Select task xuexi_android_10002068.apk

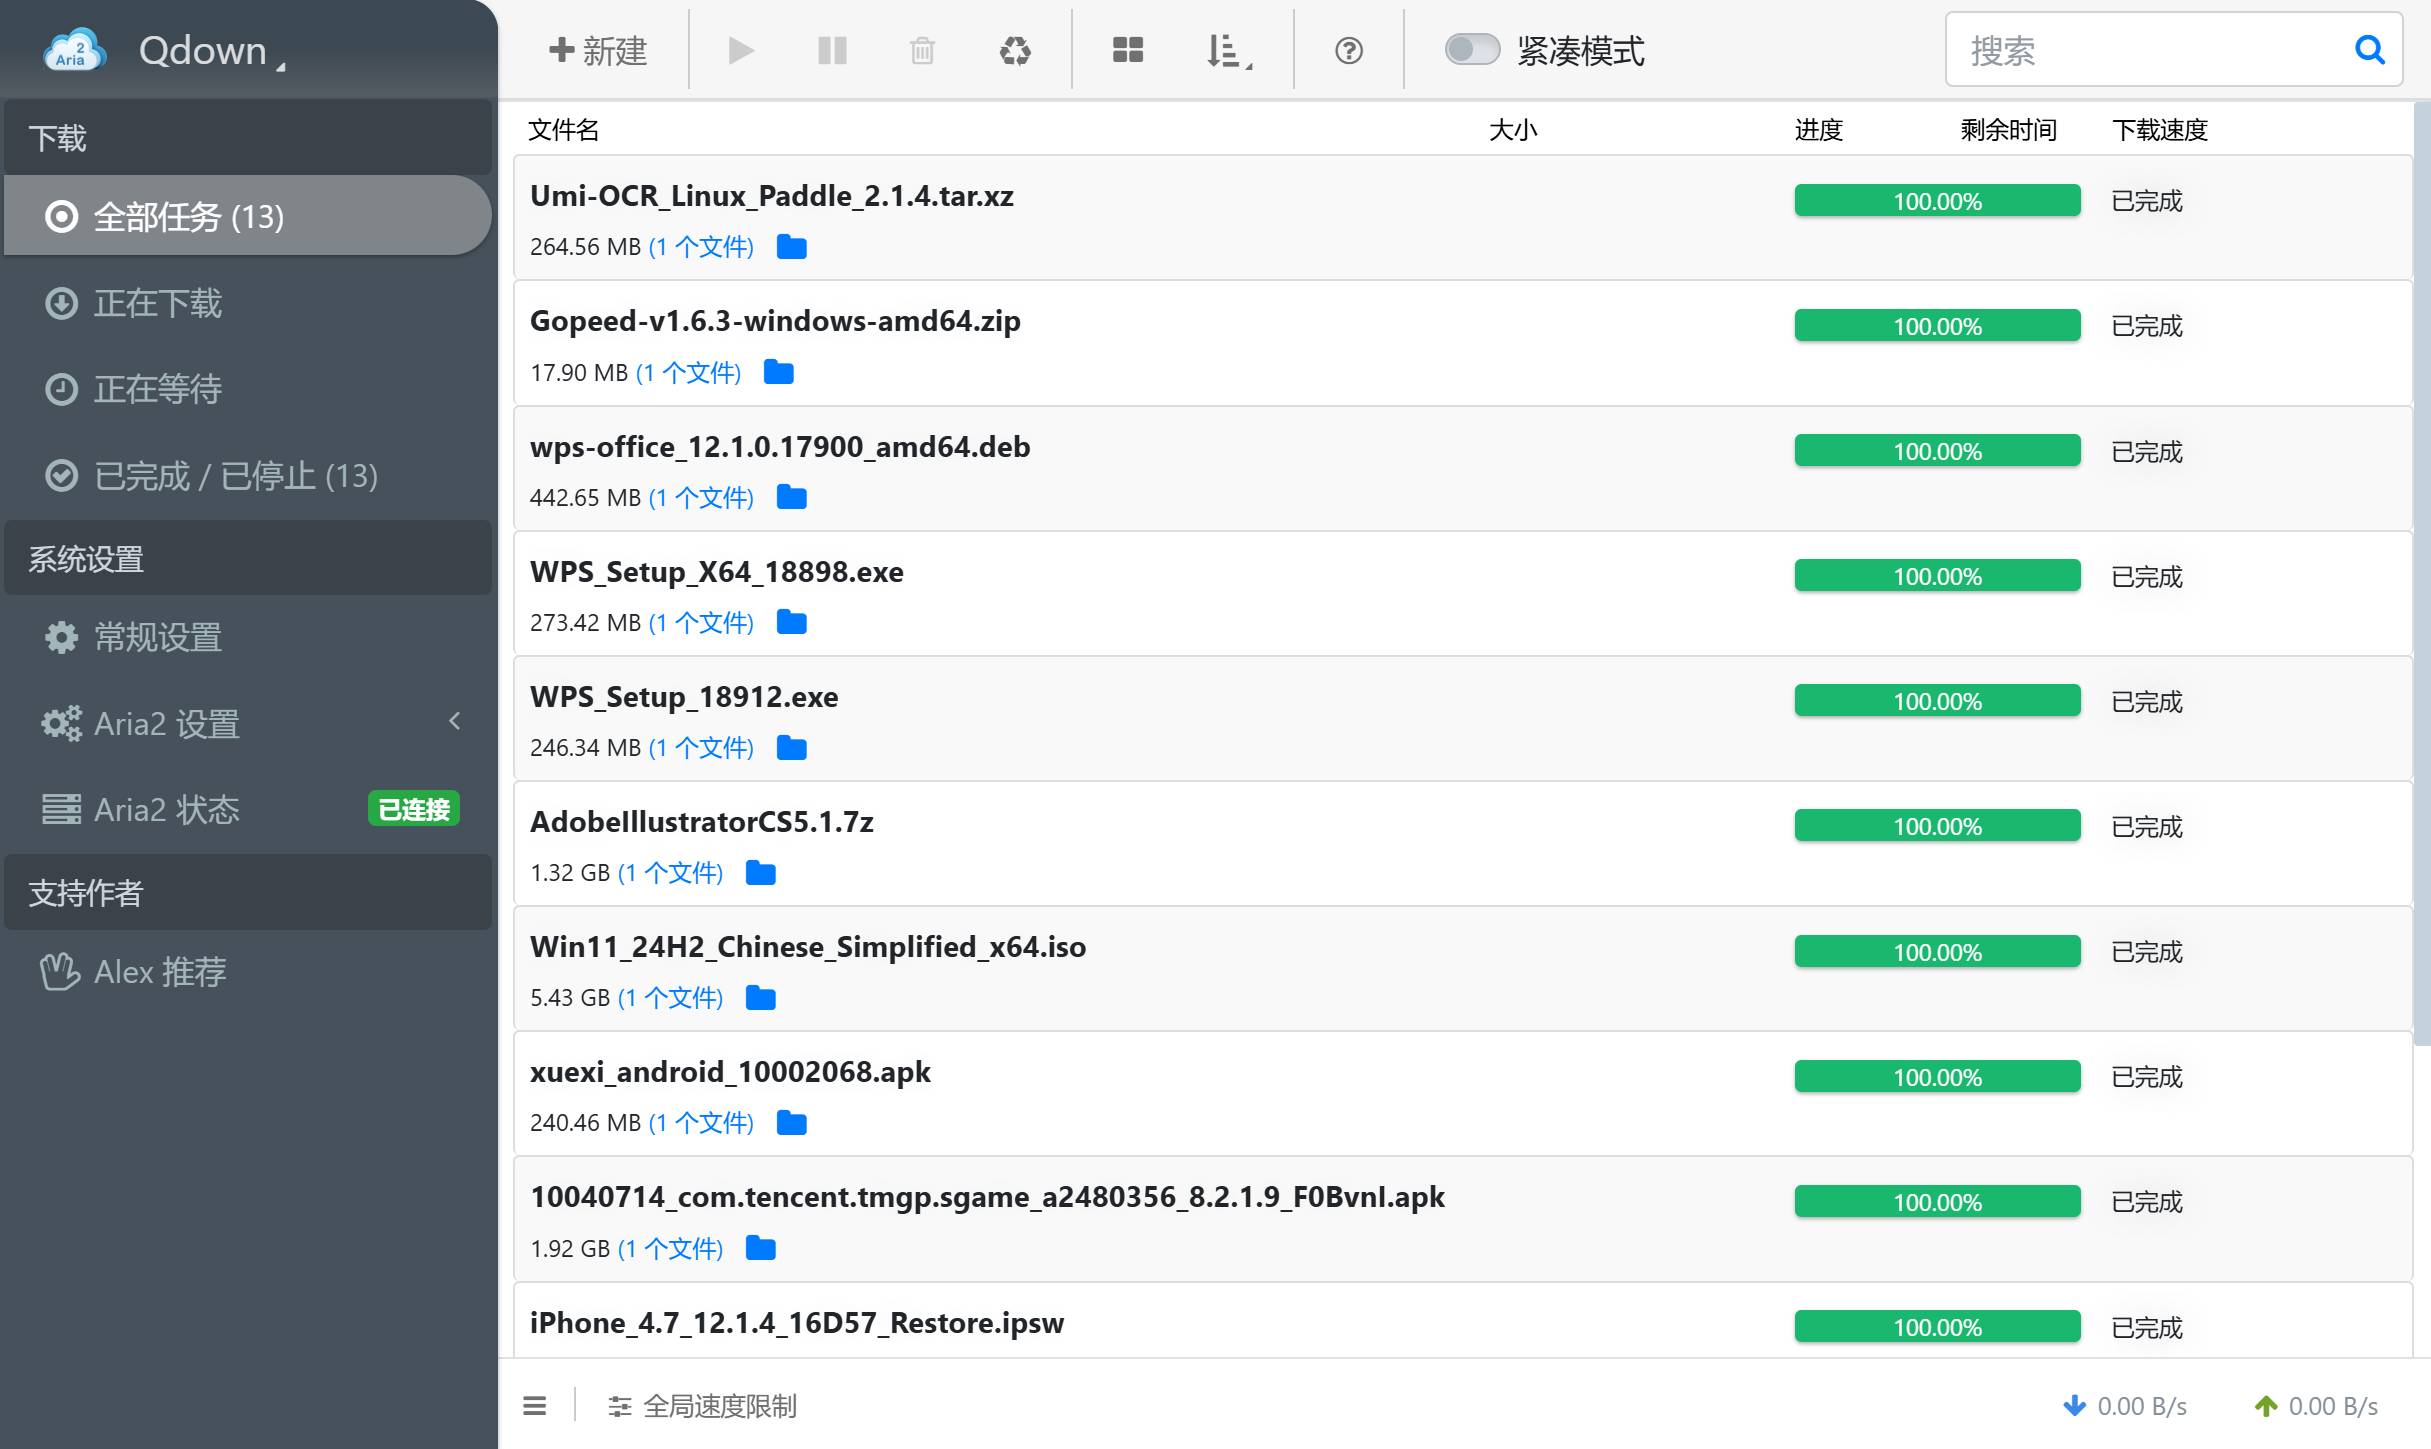coord(1463,1094)
